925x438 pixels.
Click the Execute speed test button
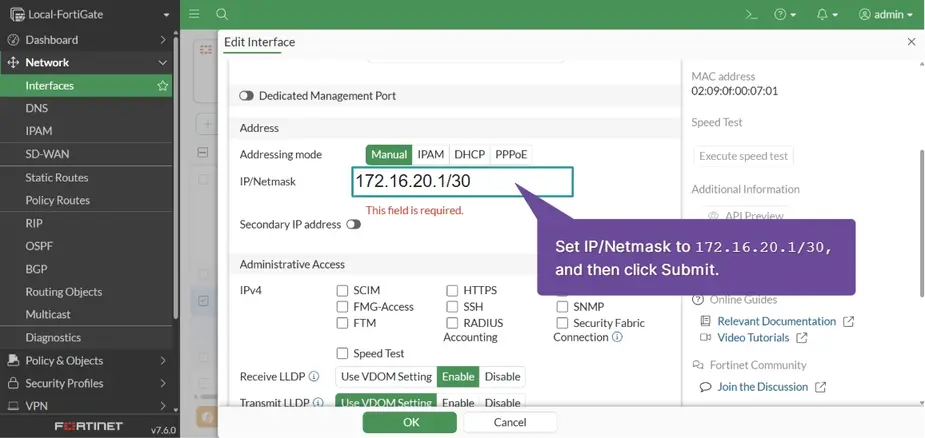(743, 156)
